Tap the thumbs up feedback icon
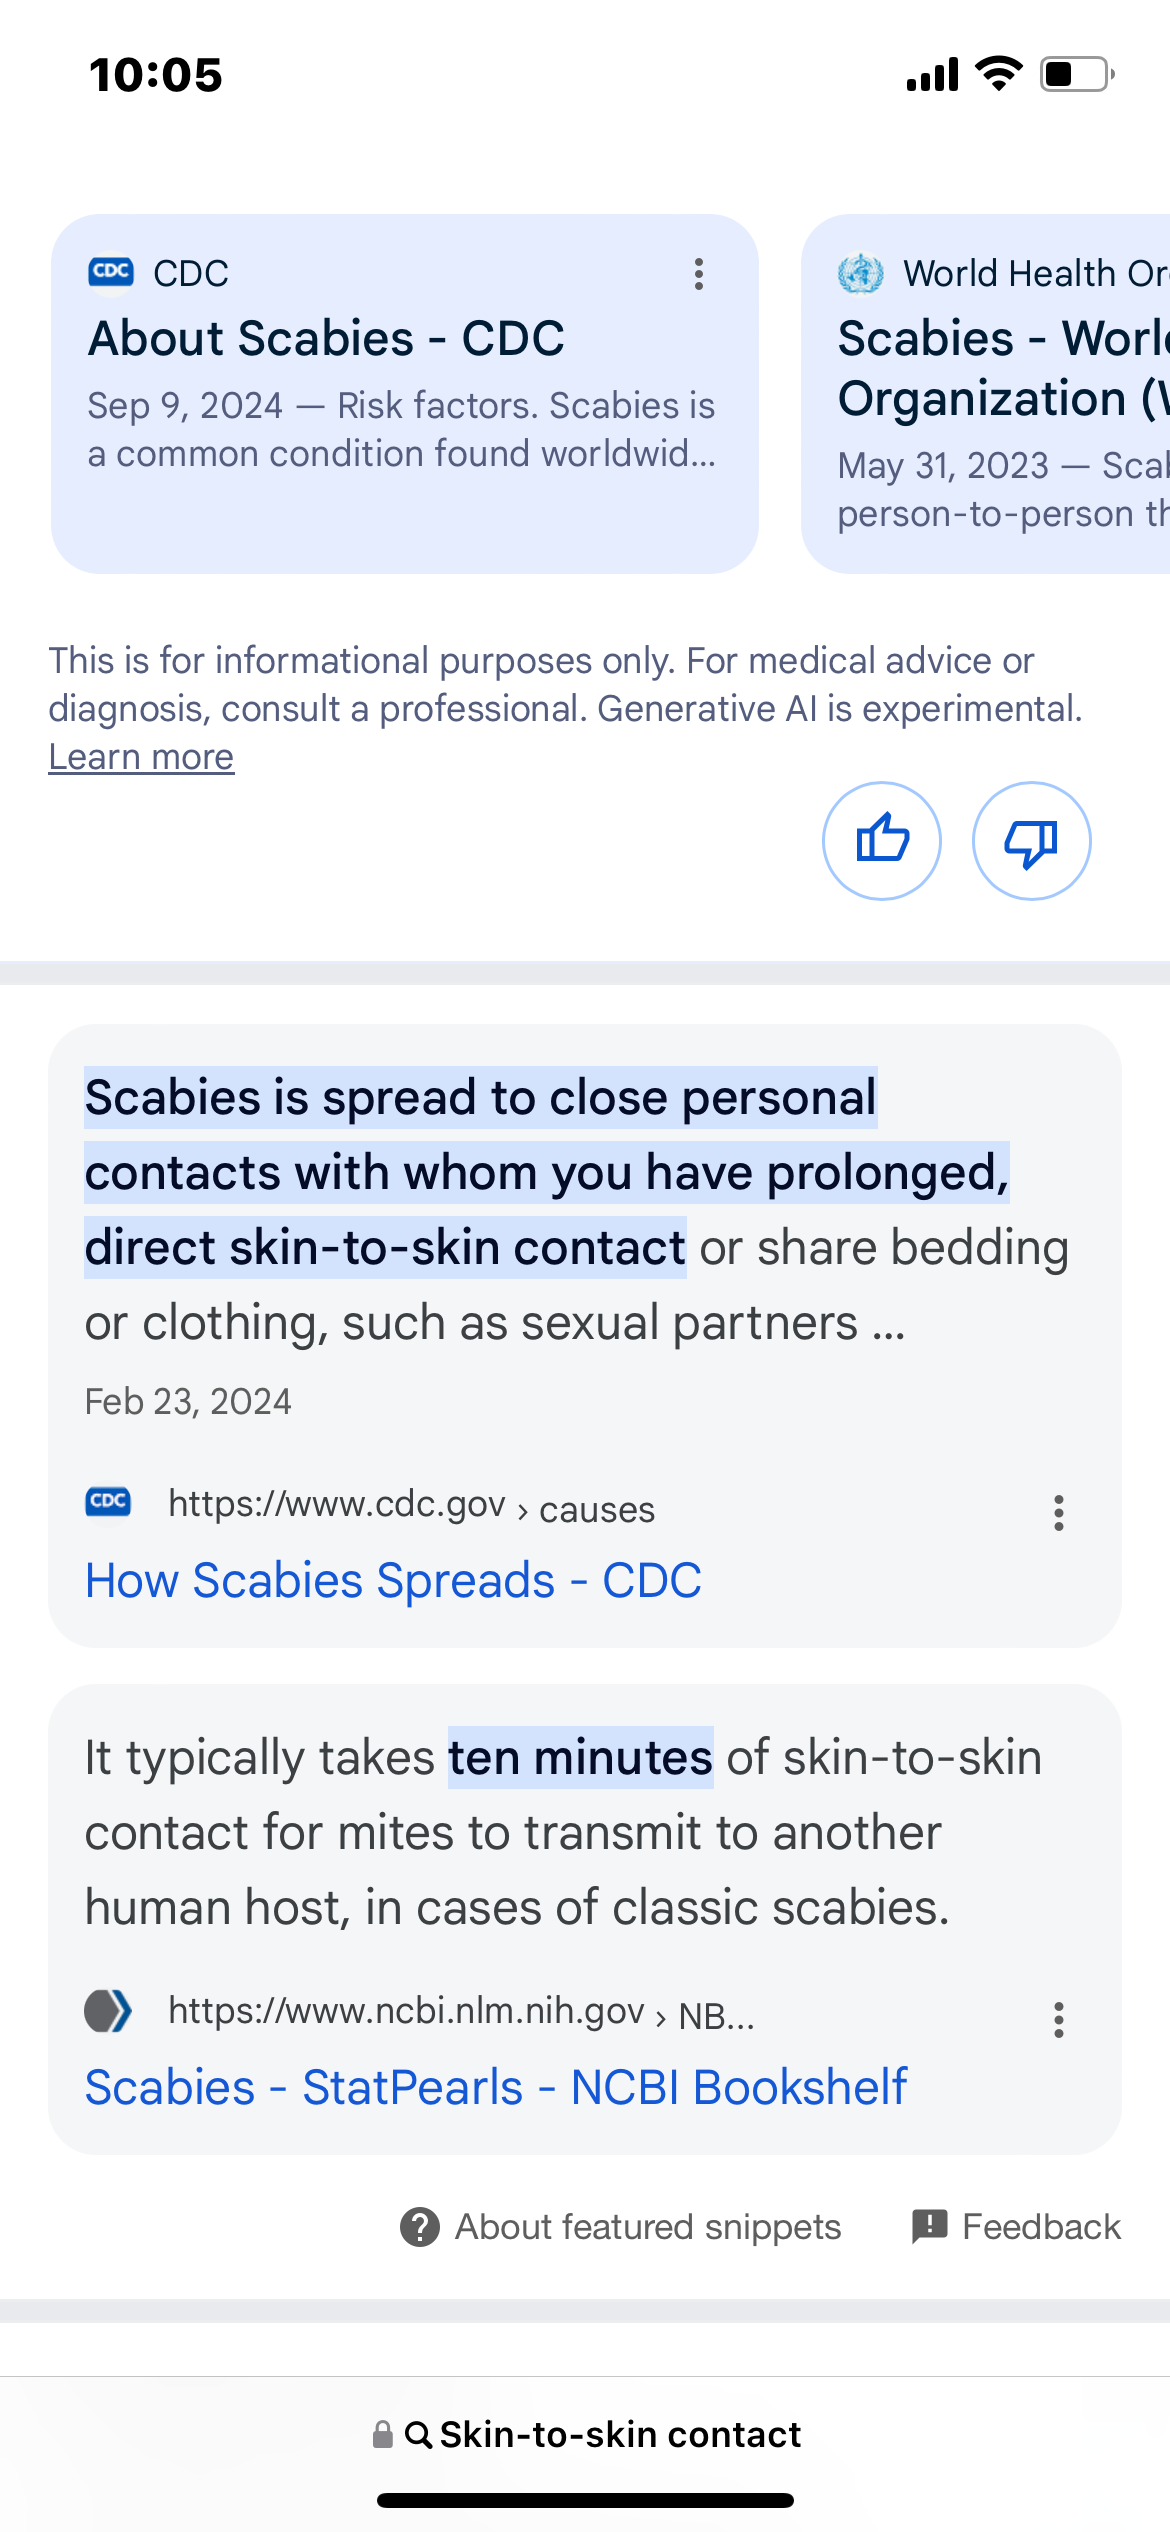The image size is (1170, 2532). 881,840
